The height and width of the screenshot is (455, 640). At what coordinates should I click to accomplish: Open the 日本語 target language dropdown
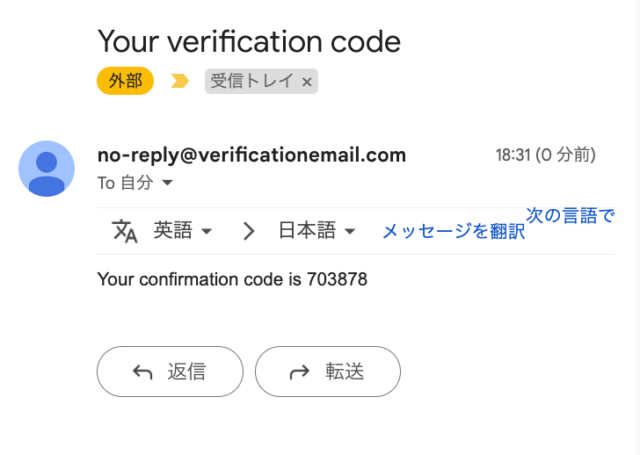pyautogui.click(x=317, y=231)
